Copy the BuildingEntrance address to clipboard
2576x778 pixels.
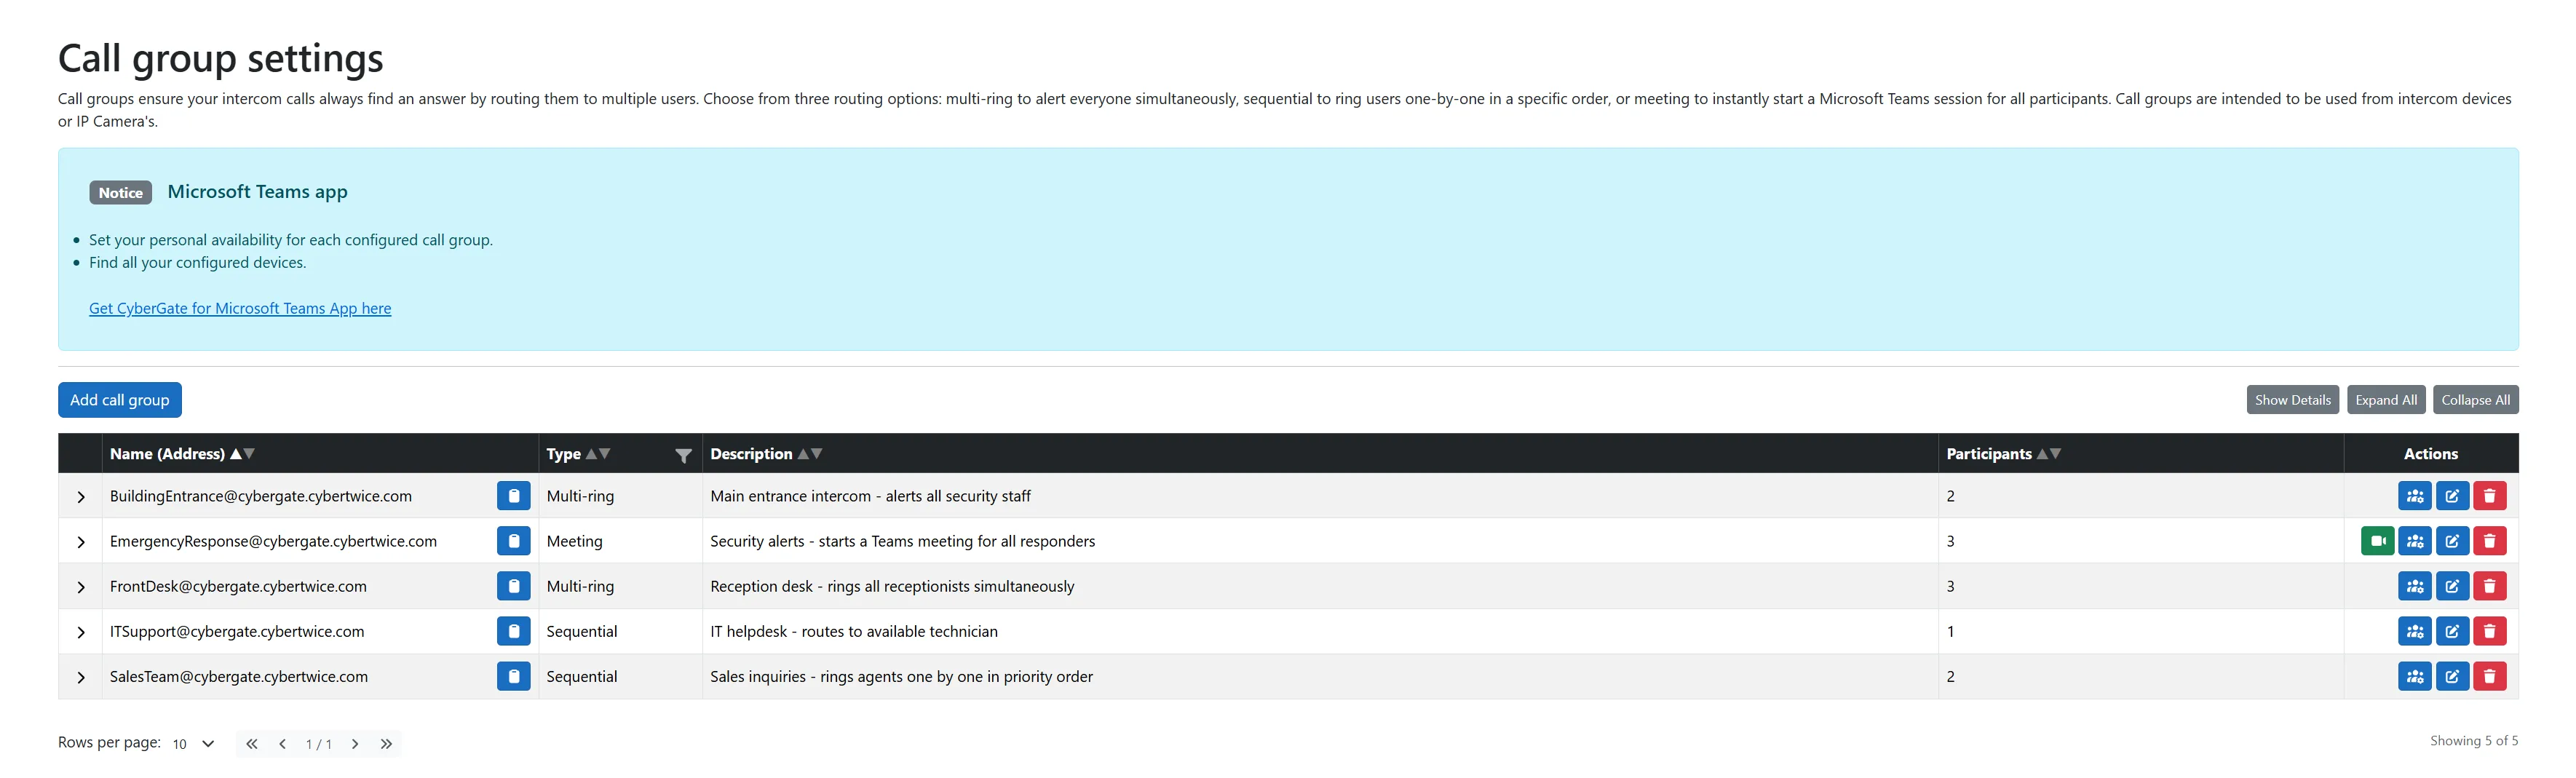tap(513, 496)
